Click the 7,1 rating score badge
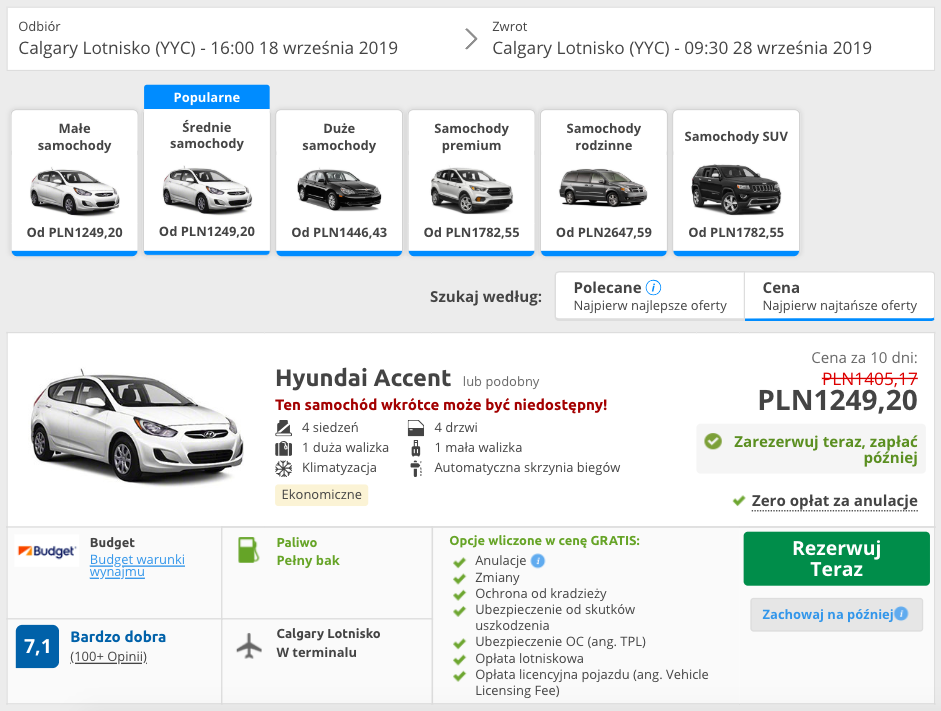This screenshot has width=941, height=711. [x=37, y=646]
